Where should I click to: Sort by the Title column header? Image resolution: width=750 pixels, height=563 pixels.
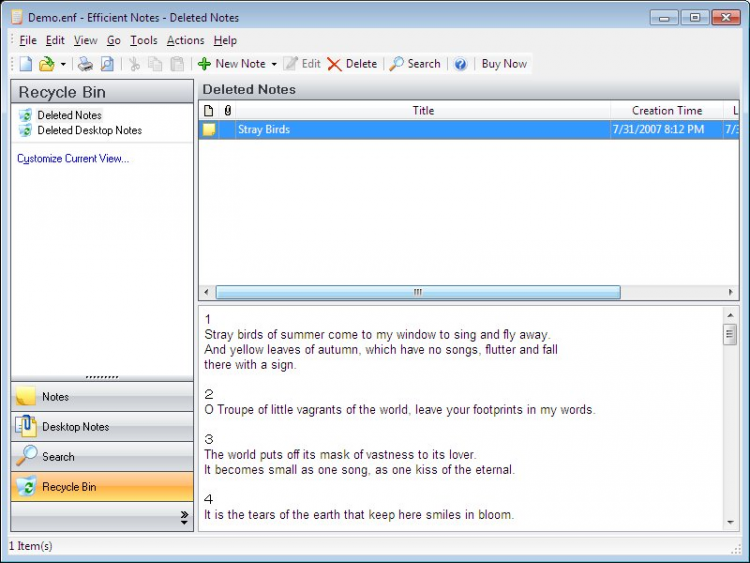pos(423,110)
